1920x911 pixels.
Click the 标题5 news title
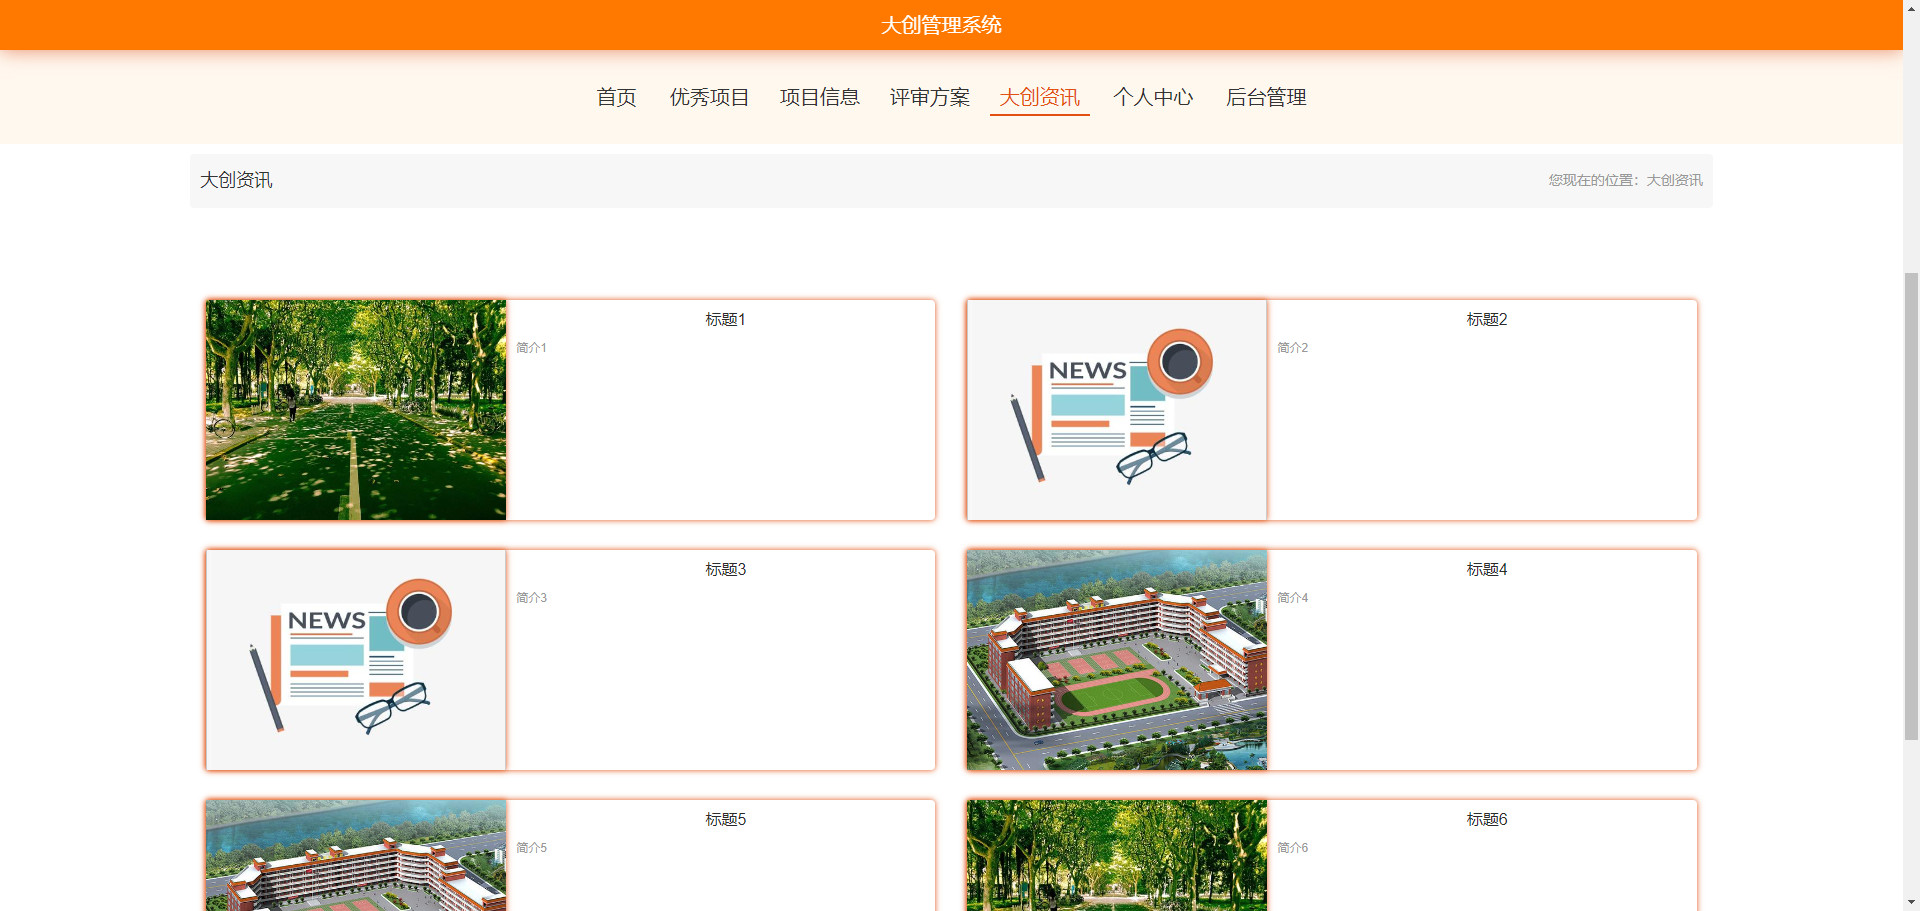(725, 819)
